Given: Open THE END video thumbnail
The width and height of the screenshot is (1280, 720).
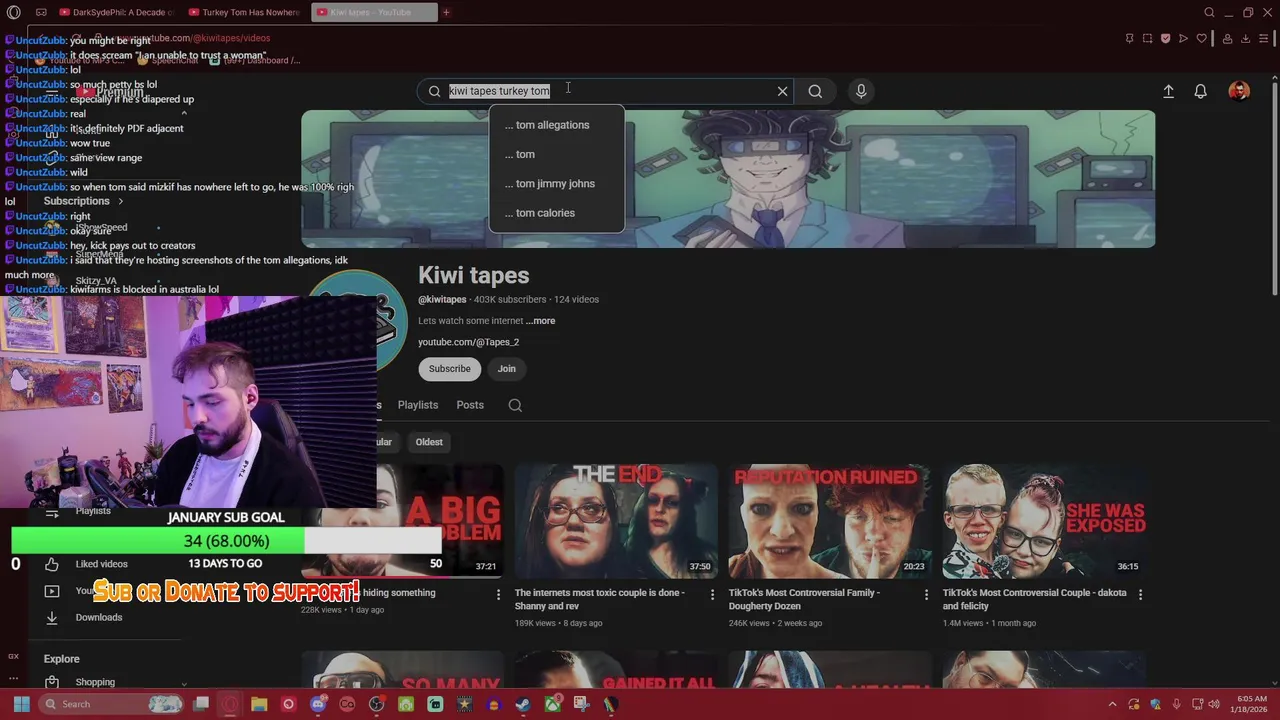Looking at the screenshot, I should tap(616, 521).
